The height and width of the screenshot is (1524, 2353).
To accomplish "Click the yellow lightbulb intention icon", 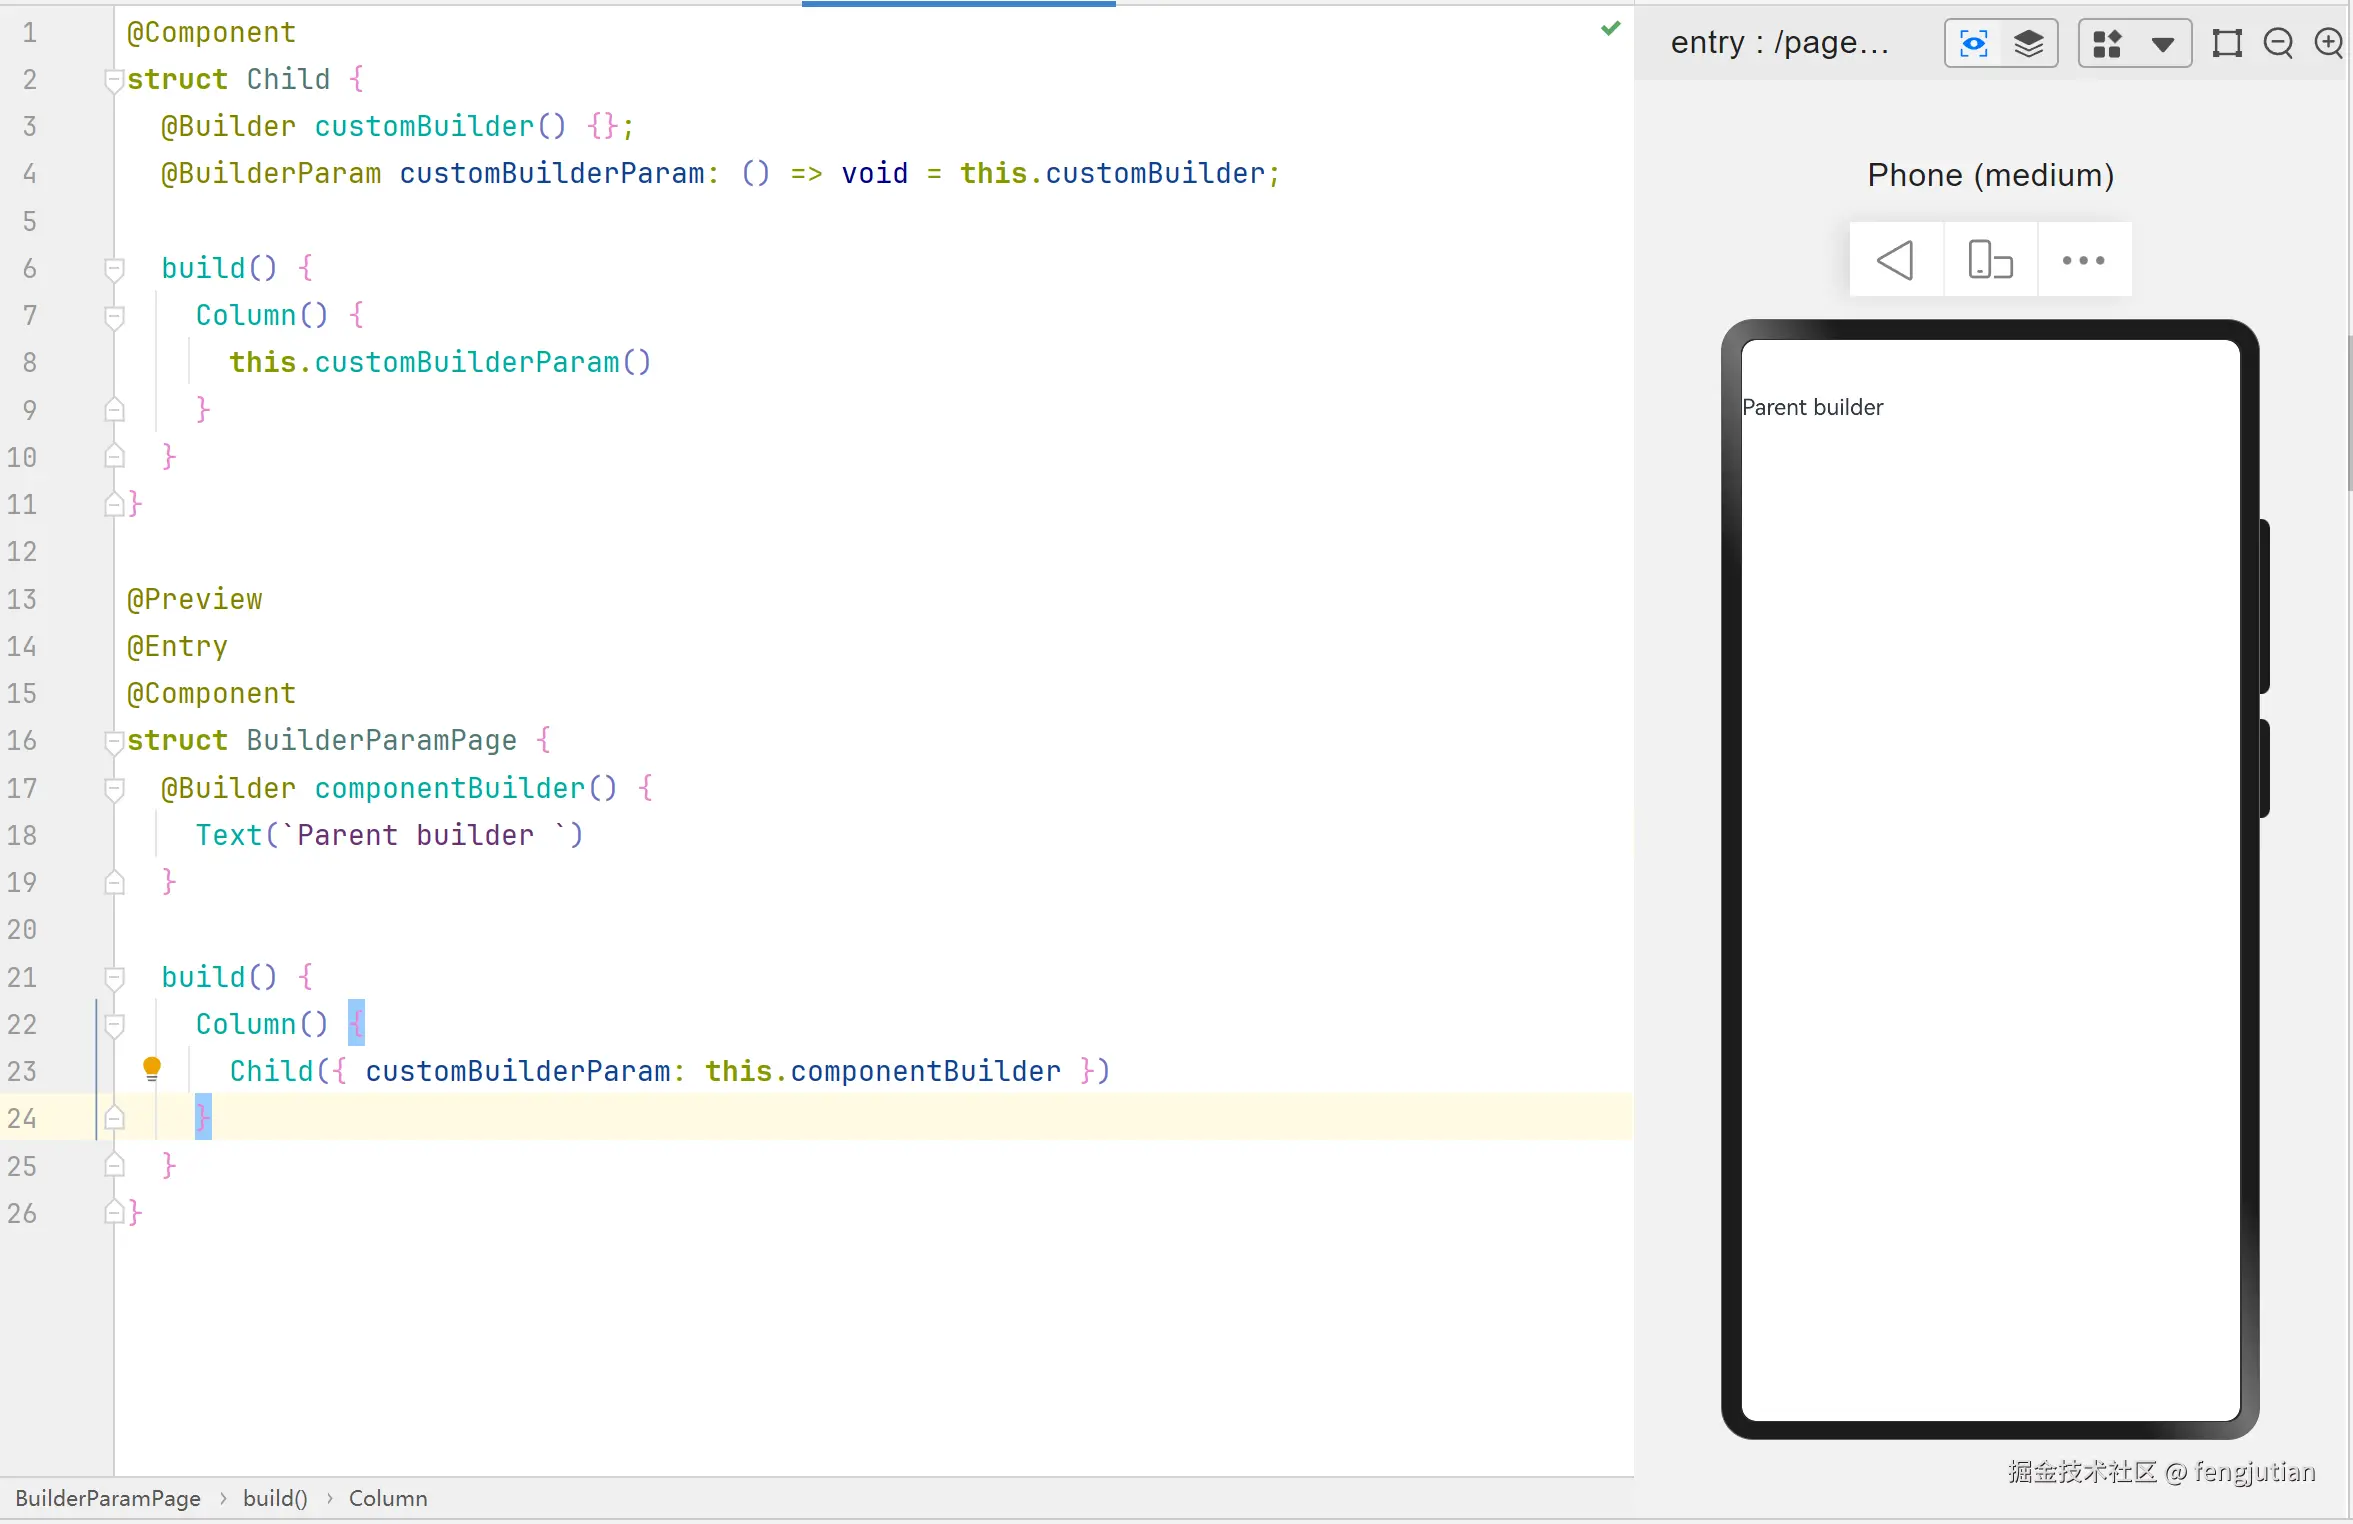I will (x=152, y=1068).
